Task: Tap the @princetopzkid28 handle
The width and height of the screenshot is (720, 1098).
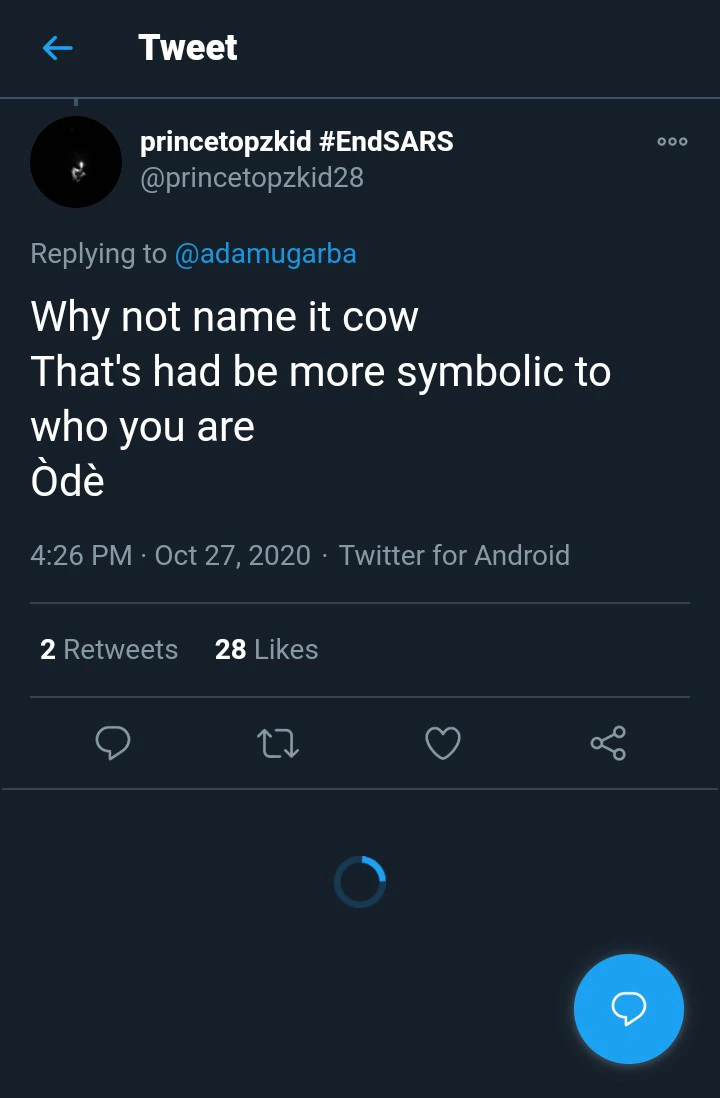Action: tap(252, 178)
